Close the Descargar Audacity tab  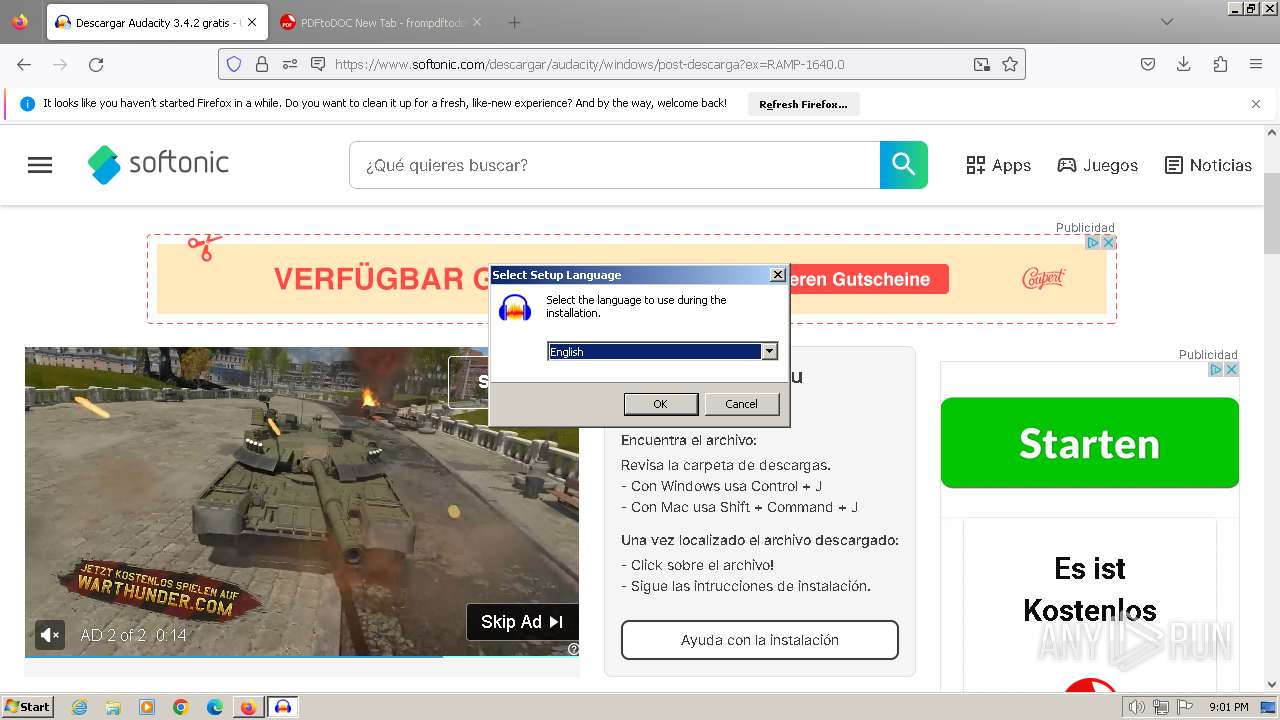252,22
